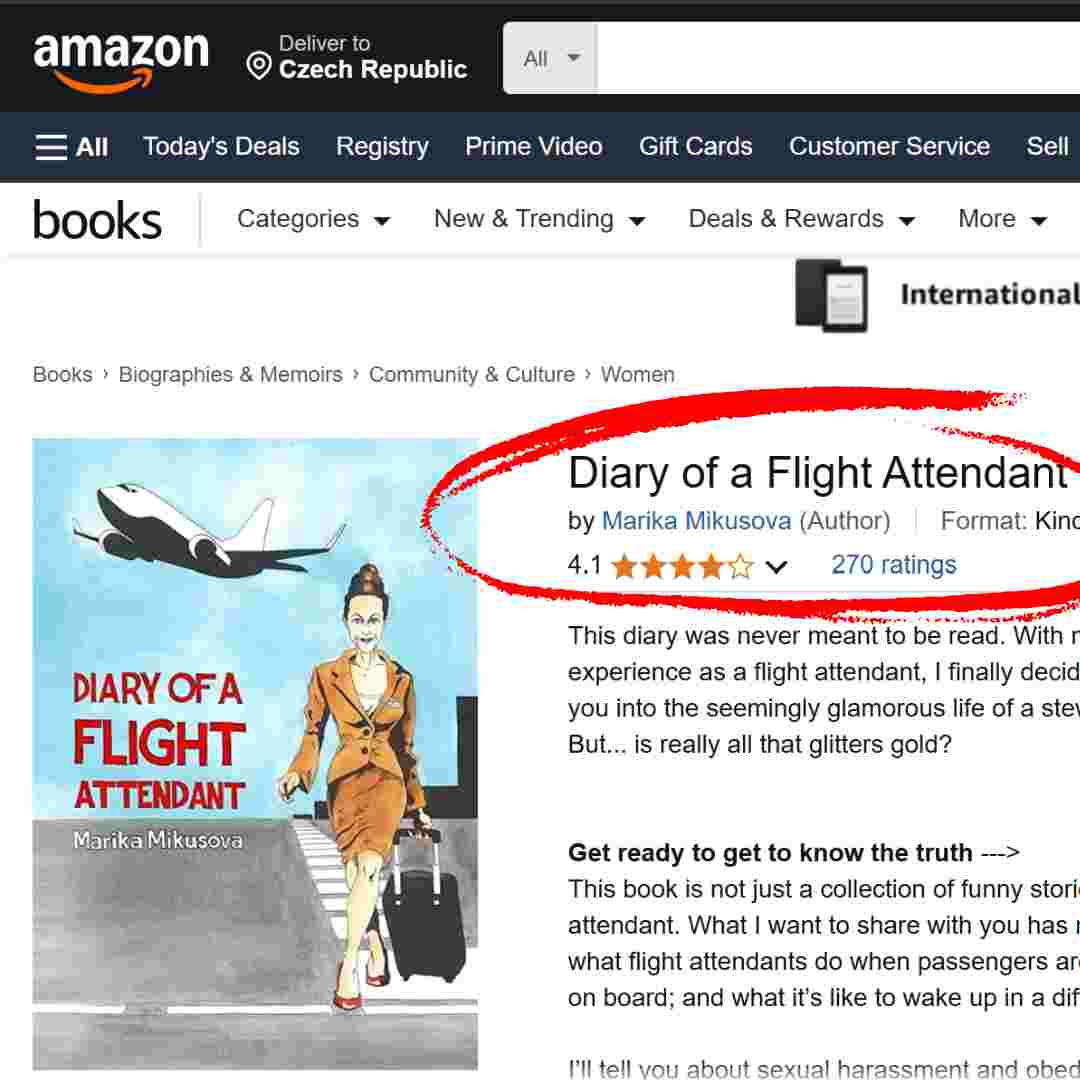The height and width of the screenshot is (1080, 1080).
Task: Click the Marika Mikusova author link
Action: [697, 521]
